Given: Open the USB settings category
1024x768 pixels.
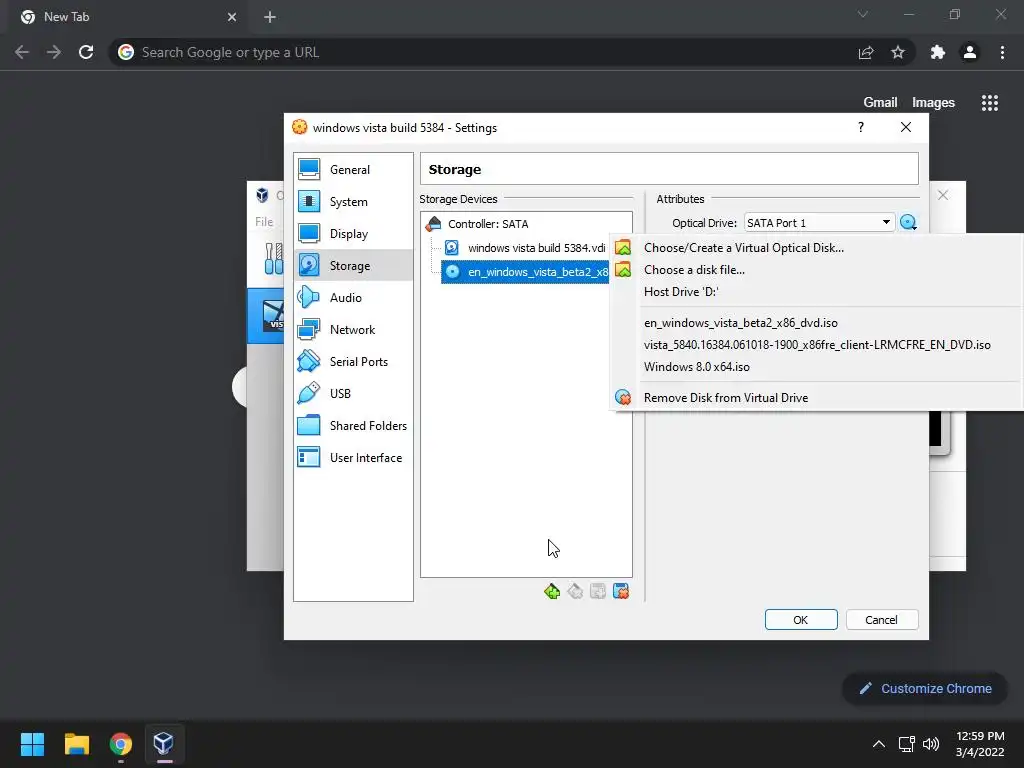Looking at the screenshot, I should [x=353, y=394].
